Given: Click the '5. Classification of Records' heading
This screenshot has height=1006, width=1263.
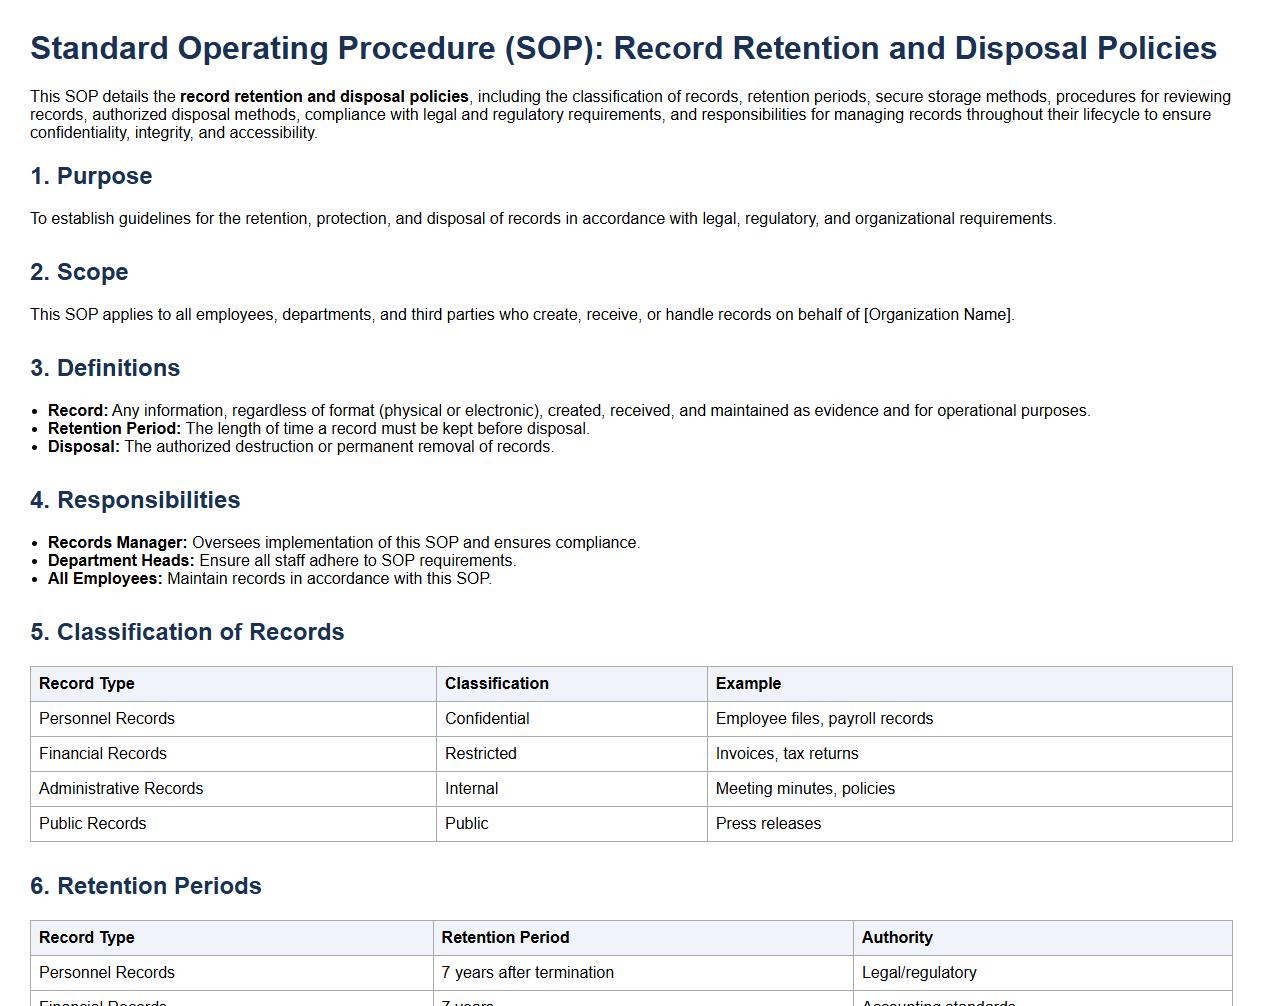Looking at the screenshot, I should (187, 632).
